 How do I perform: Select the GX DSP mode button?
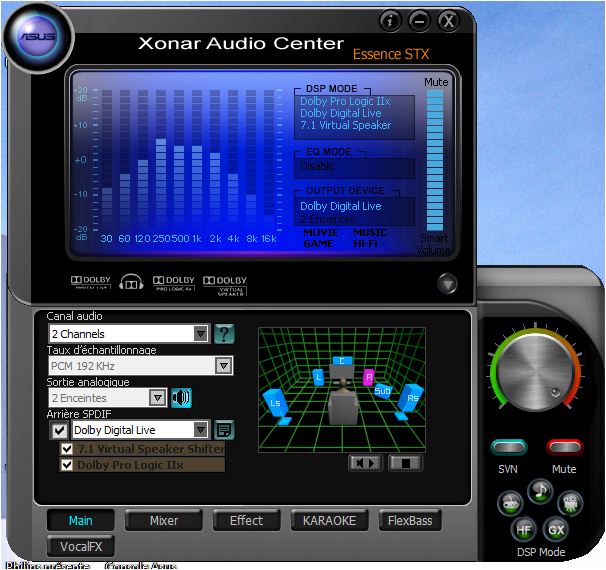pyautogui.click(x=556, y=529)
